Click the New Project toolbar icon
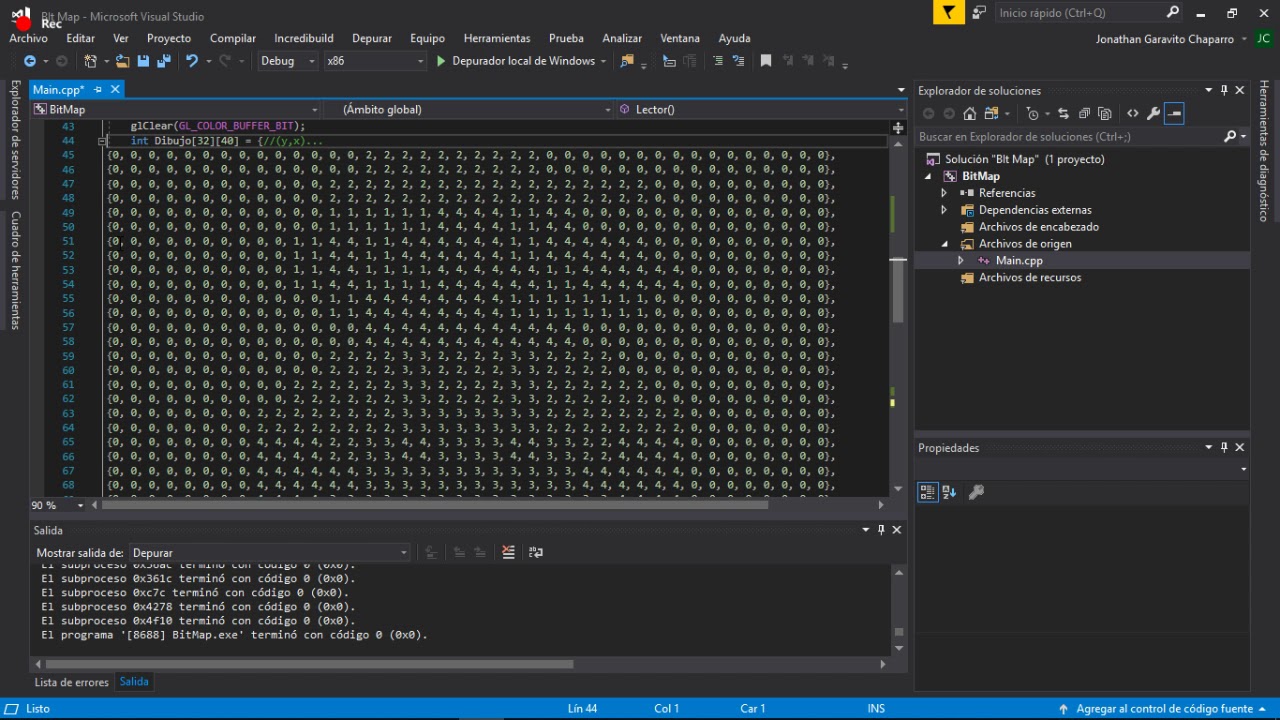Image resolution: width=1280 pixels, height=720 pixels. tap(90, 61)
